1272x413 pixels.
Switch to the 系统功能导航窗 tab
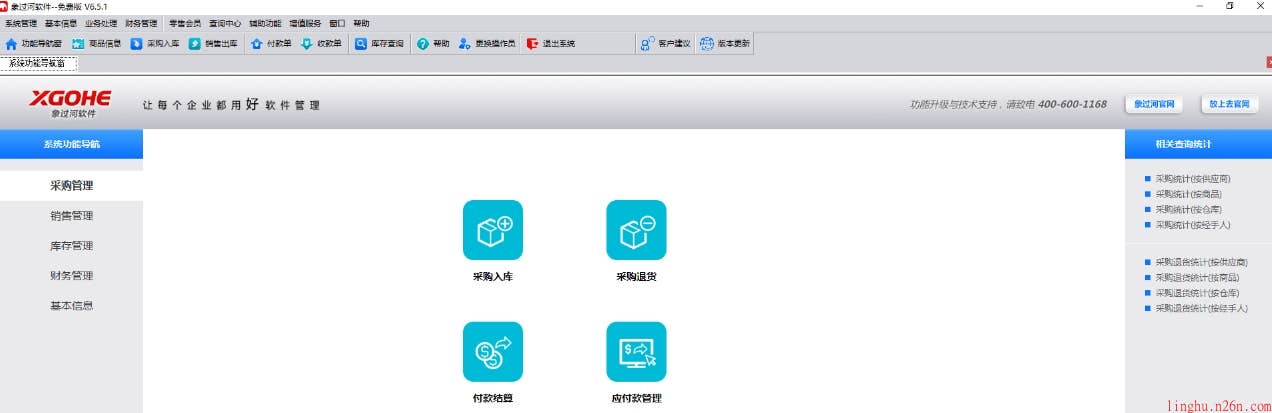coord(38,63)
